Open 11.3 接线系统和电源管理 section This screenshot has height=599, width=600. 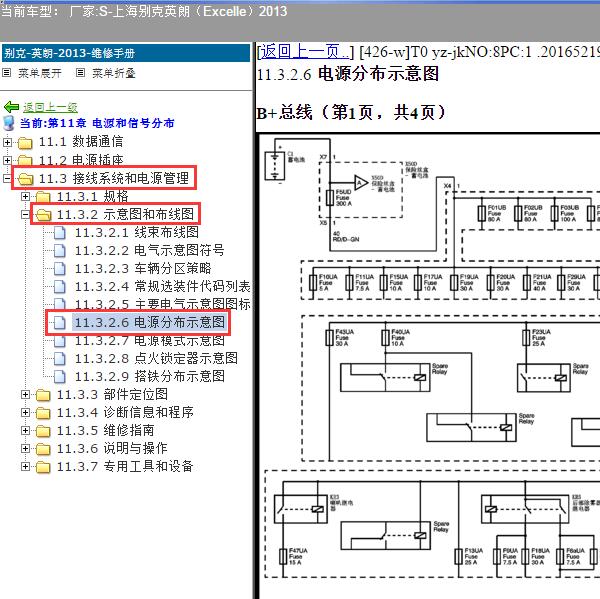[114, 178]
